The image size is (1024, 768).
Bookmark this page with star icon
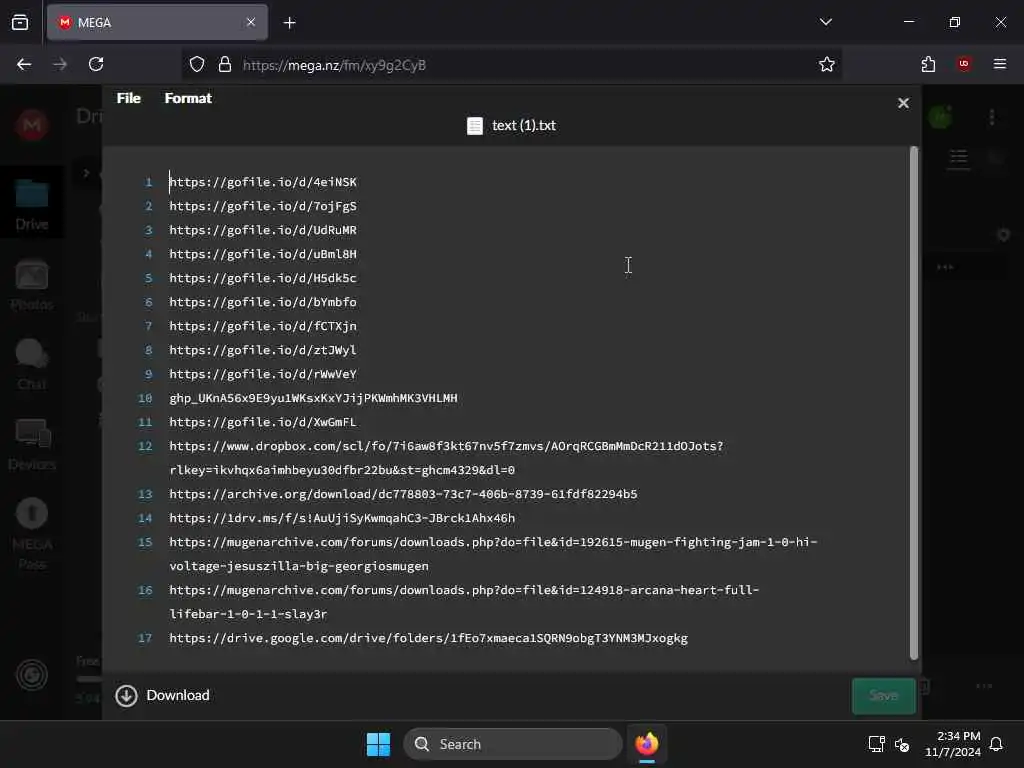pos(827,64)
